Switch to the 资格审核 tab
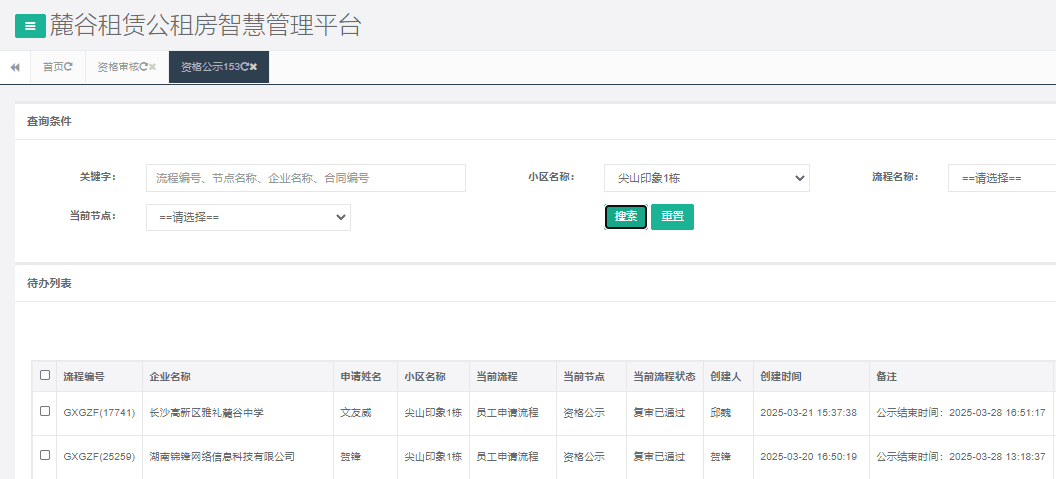Screen dimensions: 1056x479 tap(117, 67)
